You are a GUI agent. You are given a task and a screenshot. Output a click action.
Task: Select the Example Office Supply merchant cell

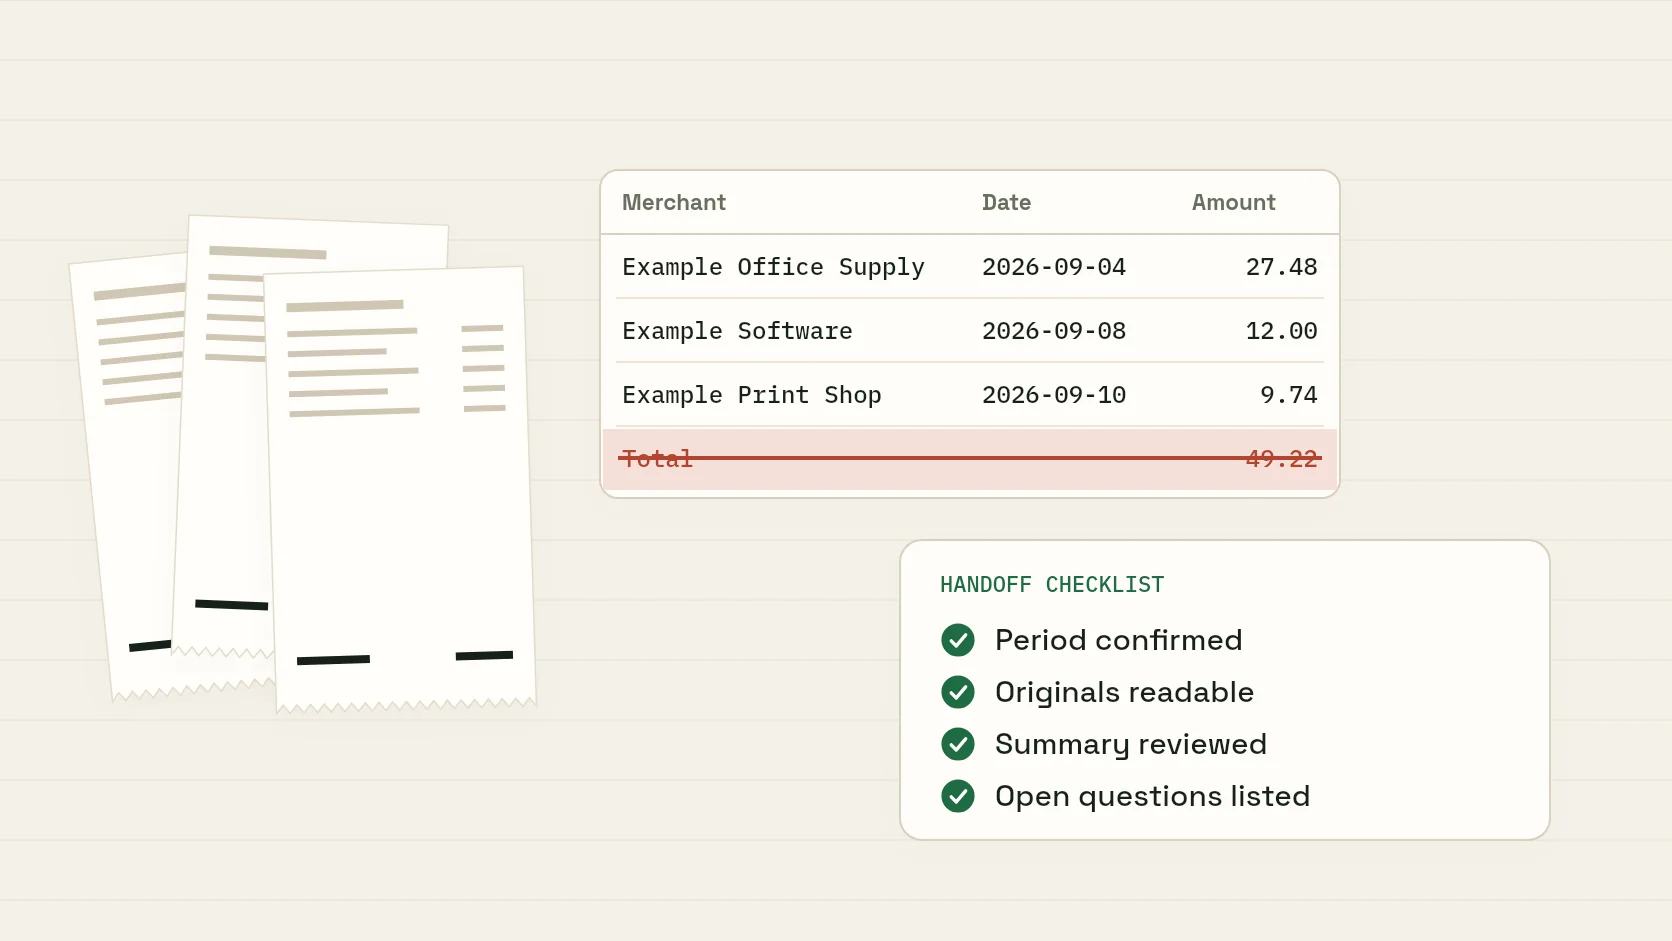point(773,267)
